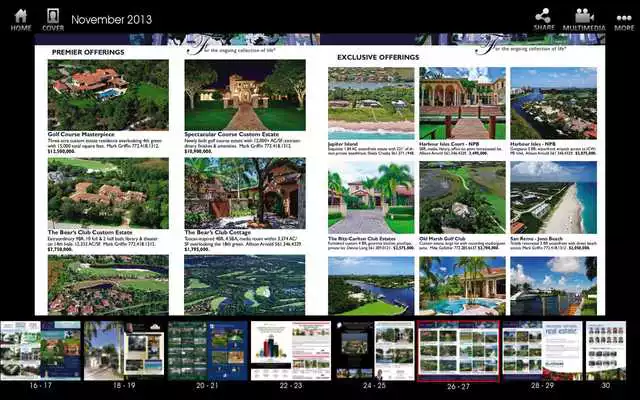This screenshot has width=640, height=400.
Task: Open the Multimedia camera icon
Action: 584,20
